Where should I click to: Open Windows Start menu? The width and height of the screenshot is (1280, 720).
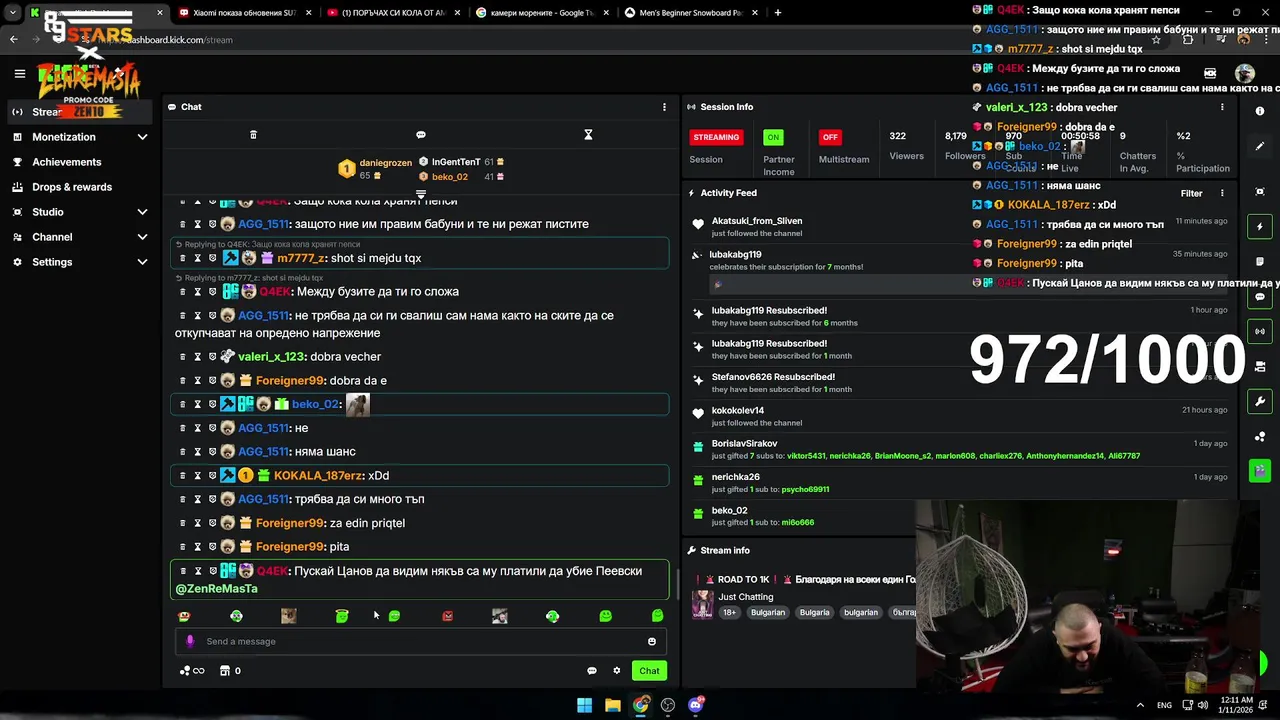point(584,705)
